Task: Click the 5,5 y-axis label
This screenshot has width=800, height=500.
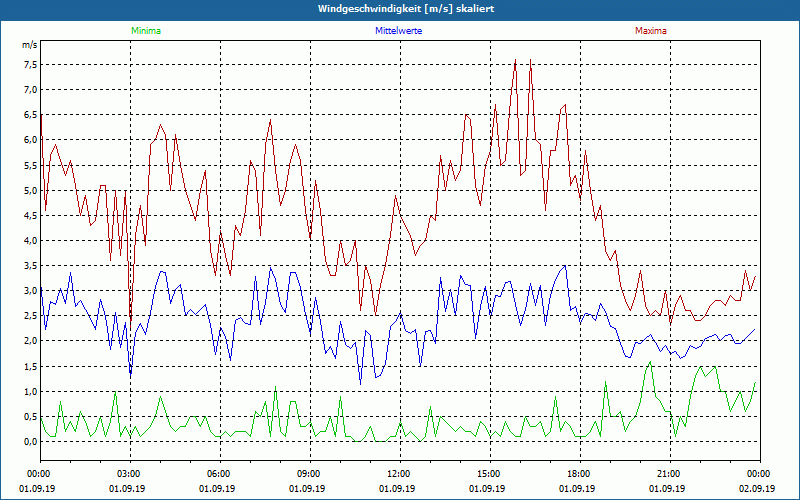Action: [x=30, y=165]
